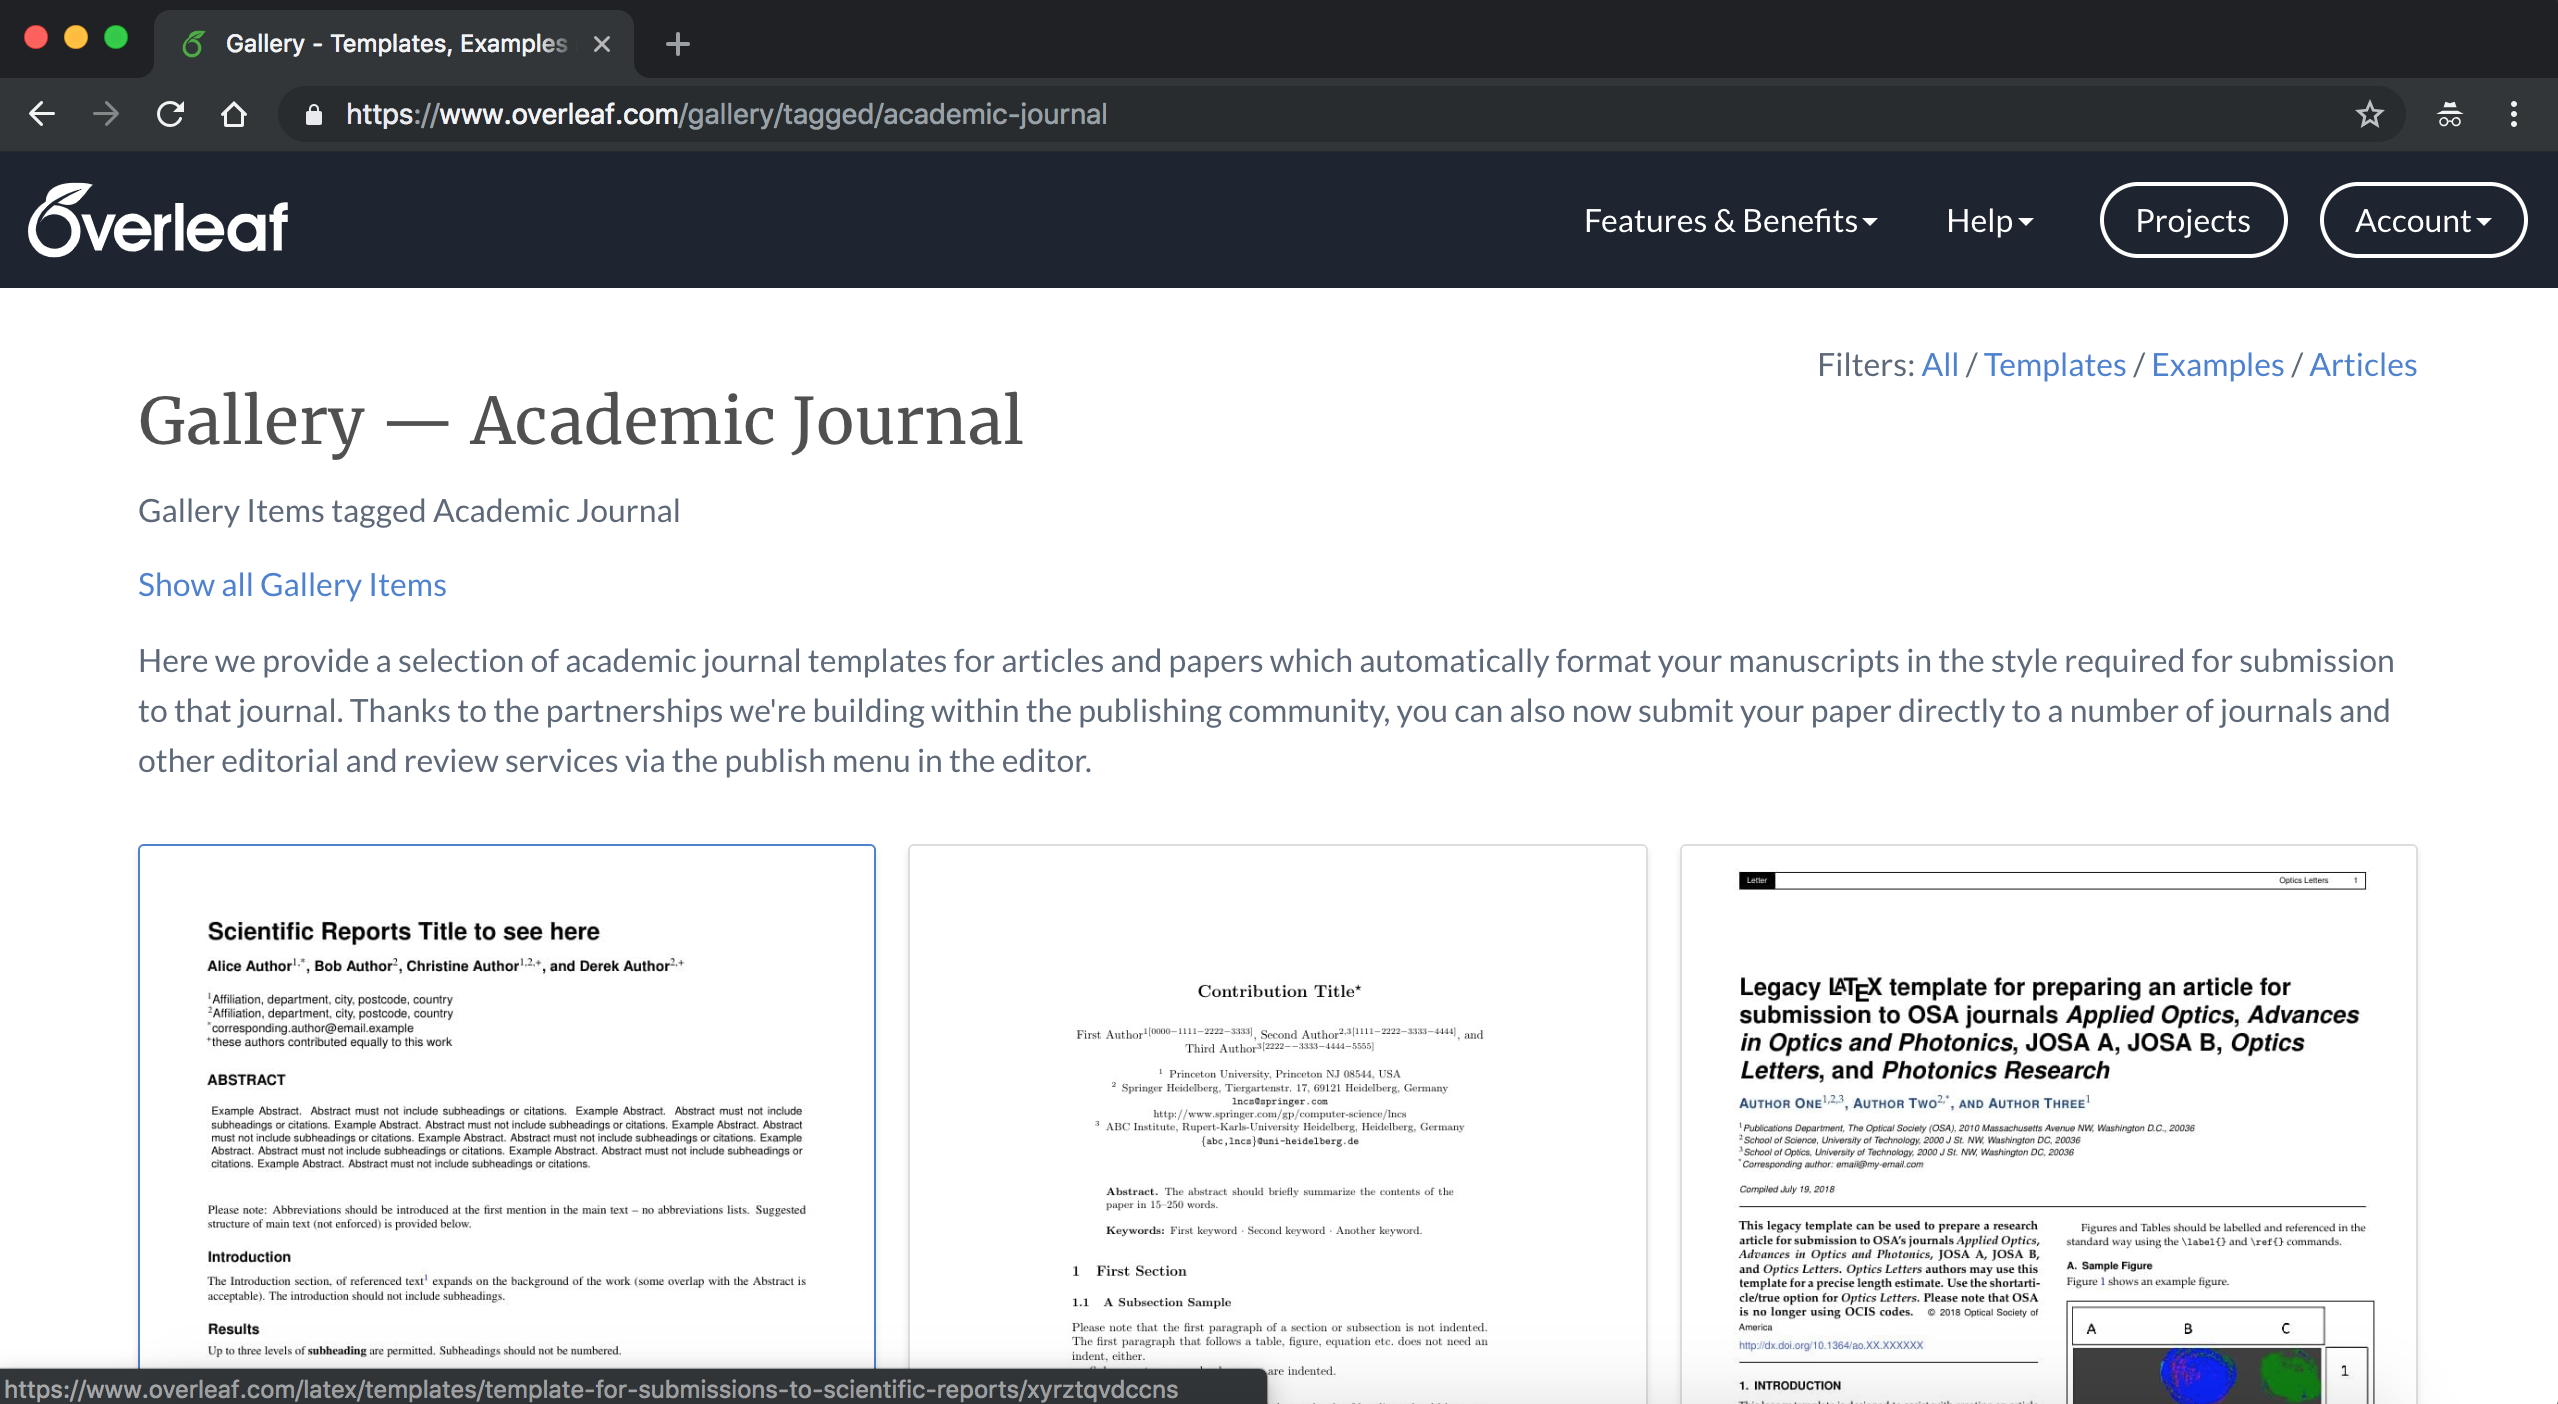Click the Projects menu item
The width and height of the screenshot is (2558, 1404).
click(2193, 221)
